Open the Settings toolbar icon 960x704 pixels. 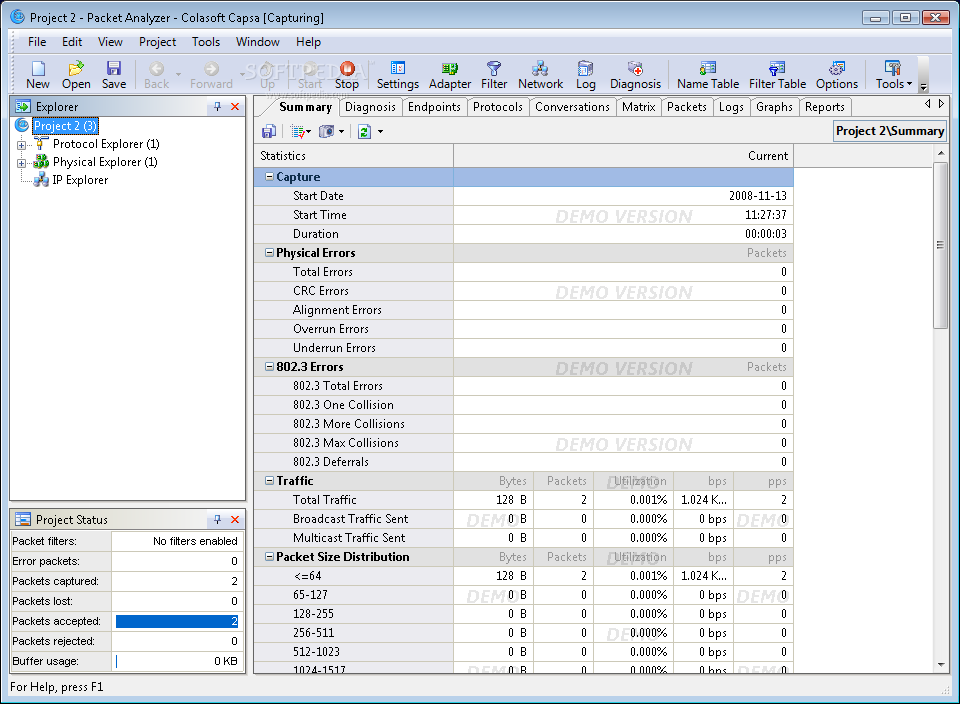point(398,75)
